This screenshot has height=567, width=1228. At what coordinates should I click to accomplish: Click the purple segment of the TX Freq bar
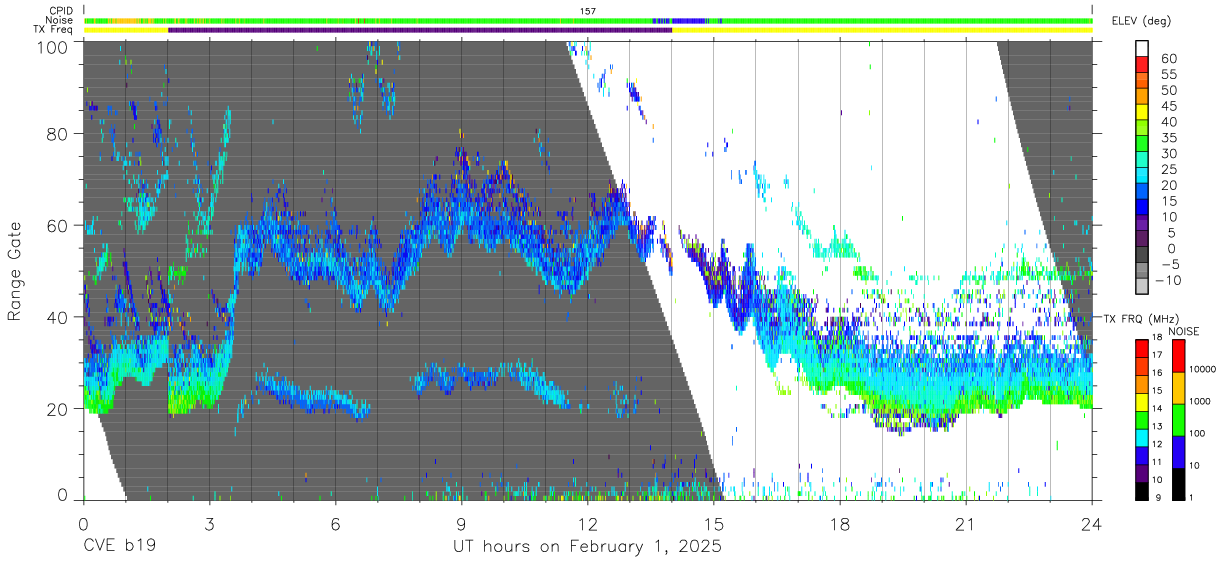point(420,29)
